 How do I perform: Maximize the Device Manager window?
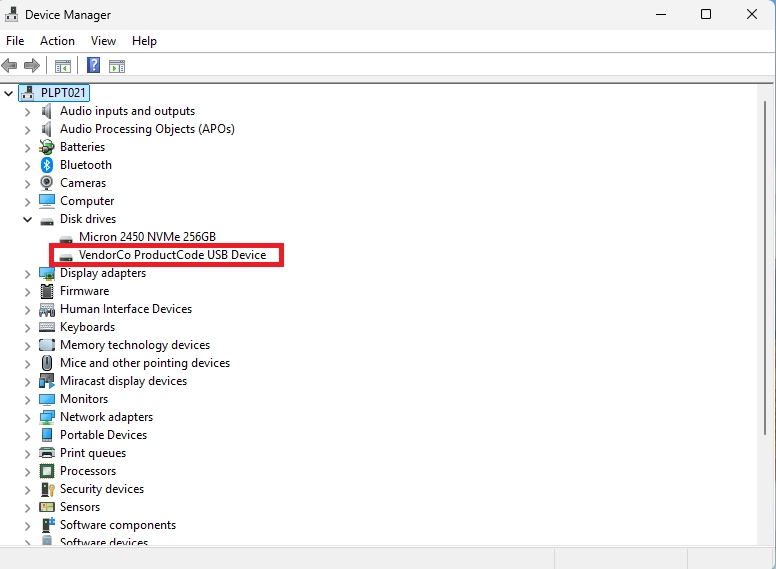click(706, 14)
